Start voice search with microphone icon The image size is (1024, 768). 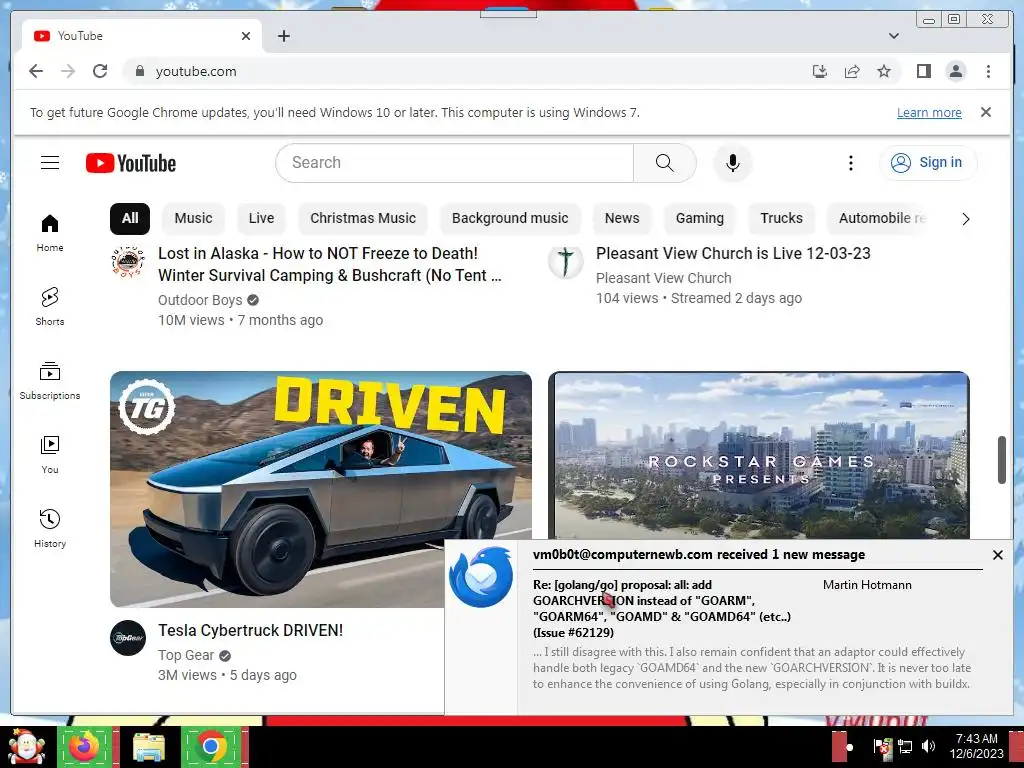(733, 163)
